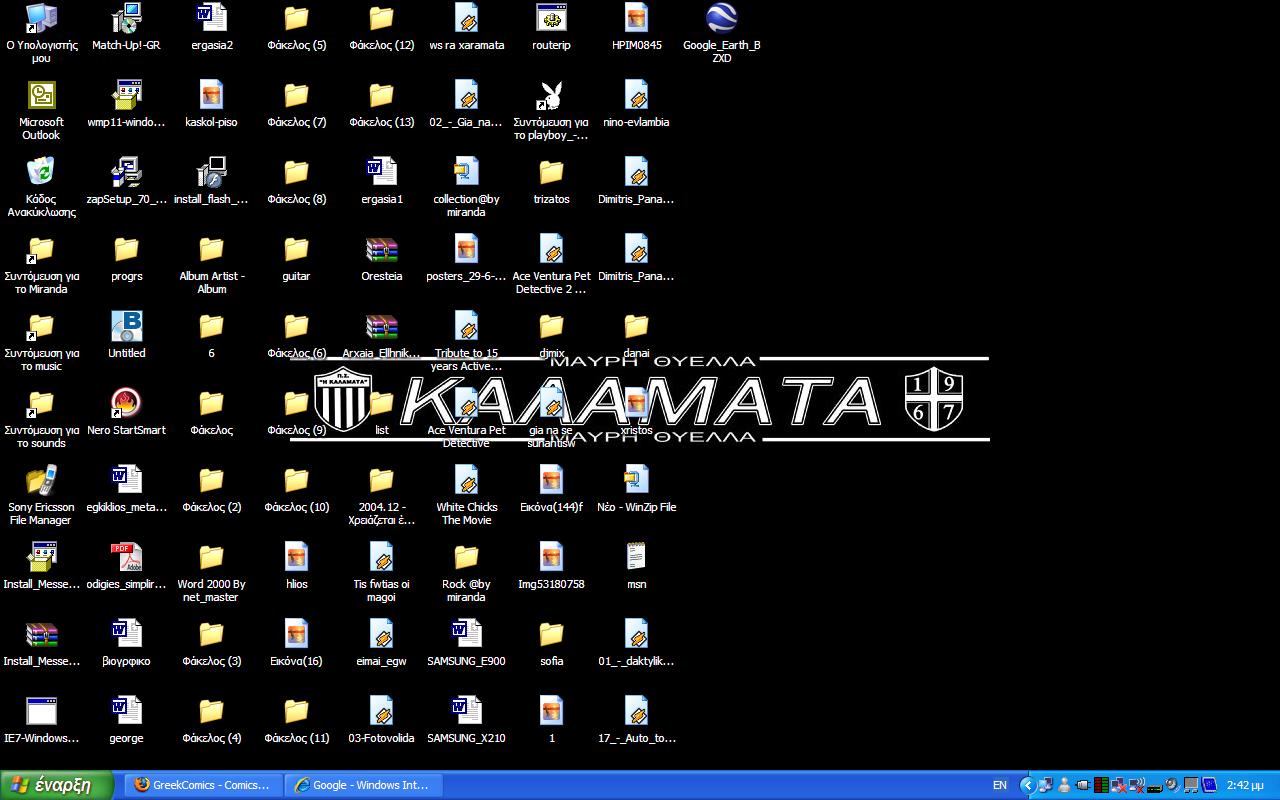Open the odigies_simplir PDF file icon
1280x800 pixels.
pyautogui.click(x=126, y=557)
